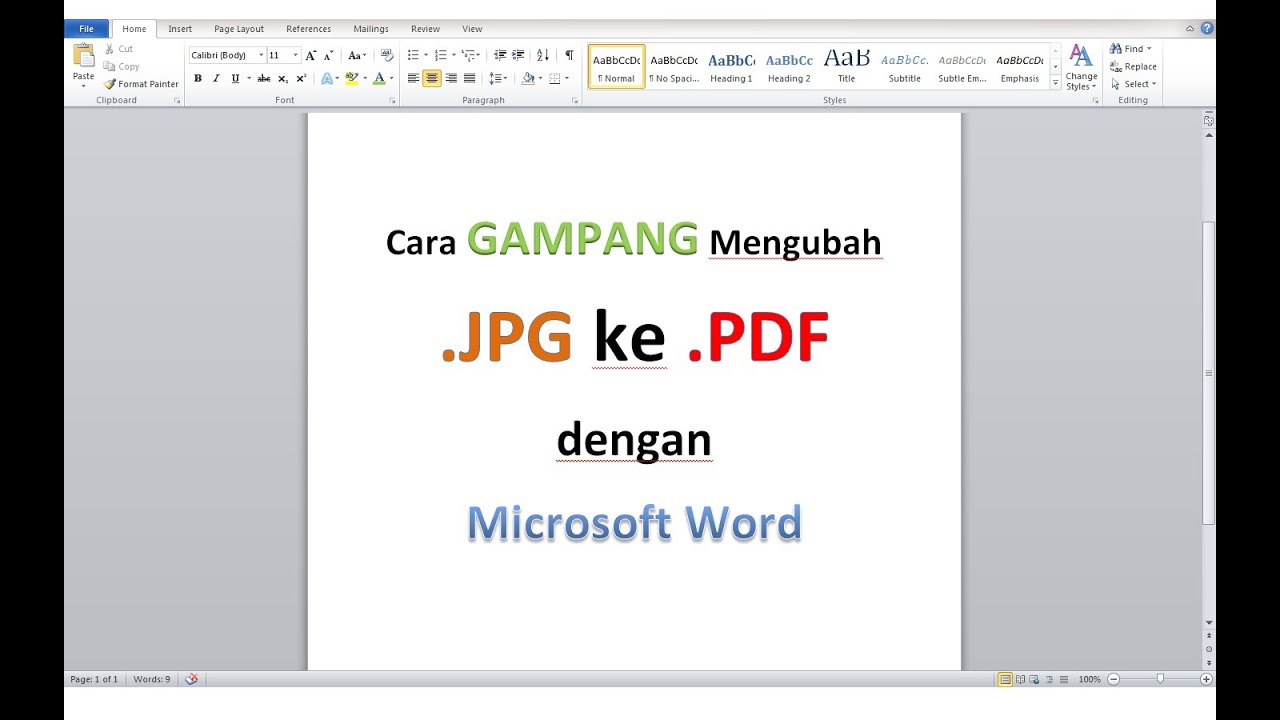
Task: Click the Replace button
Action: 1133,67
